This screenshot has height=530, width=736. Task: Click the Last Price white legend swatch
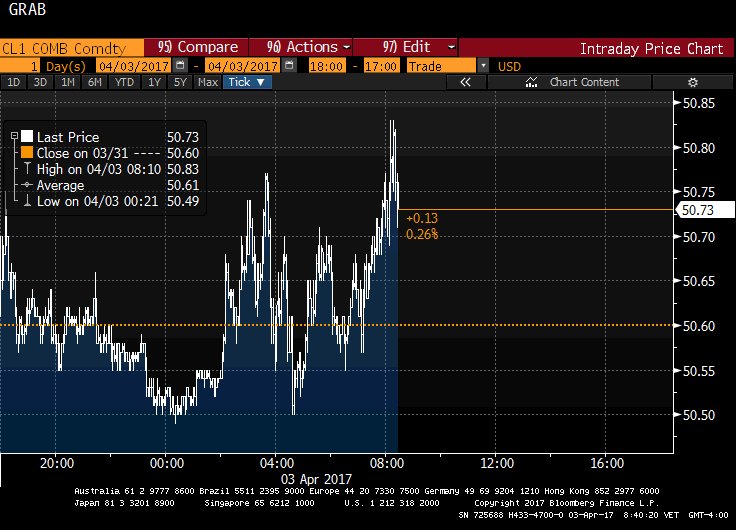27,137
